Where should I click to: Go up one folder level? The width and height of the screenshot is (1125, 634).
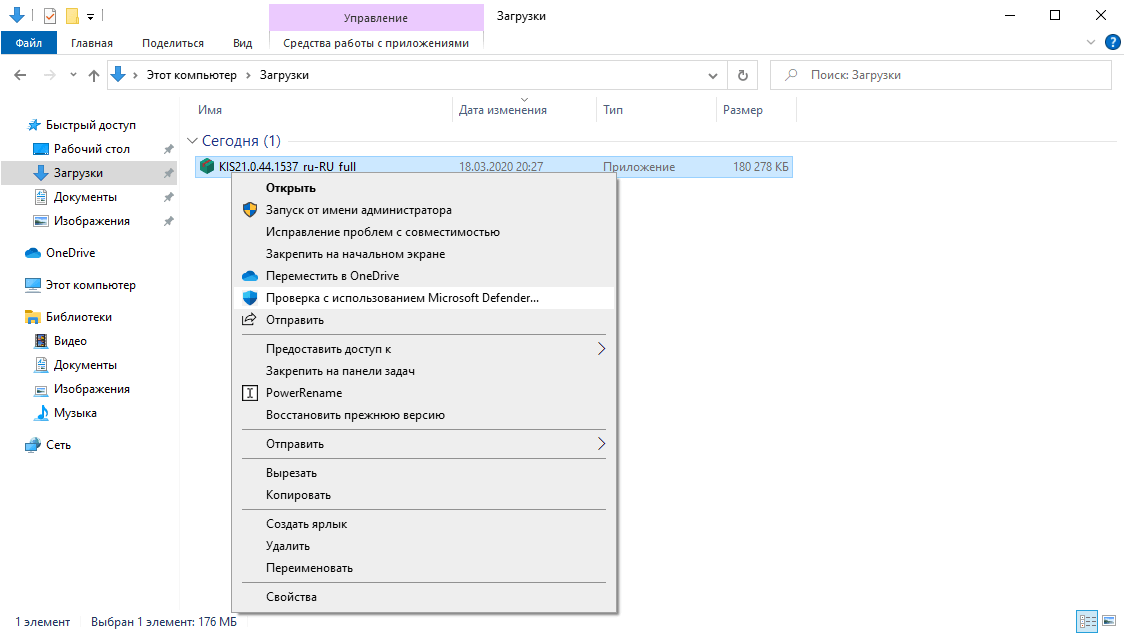pyautogui.click(x=94, y=74)
